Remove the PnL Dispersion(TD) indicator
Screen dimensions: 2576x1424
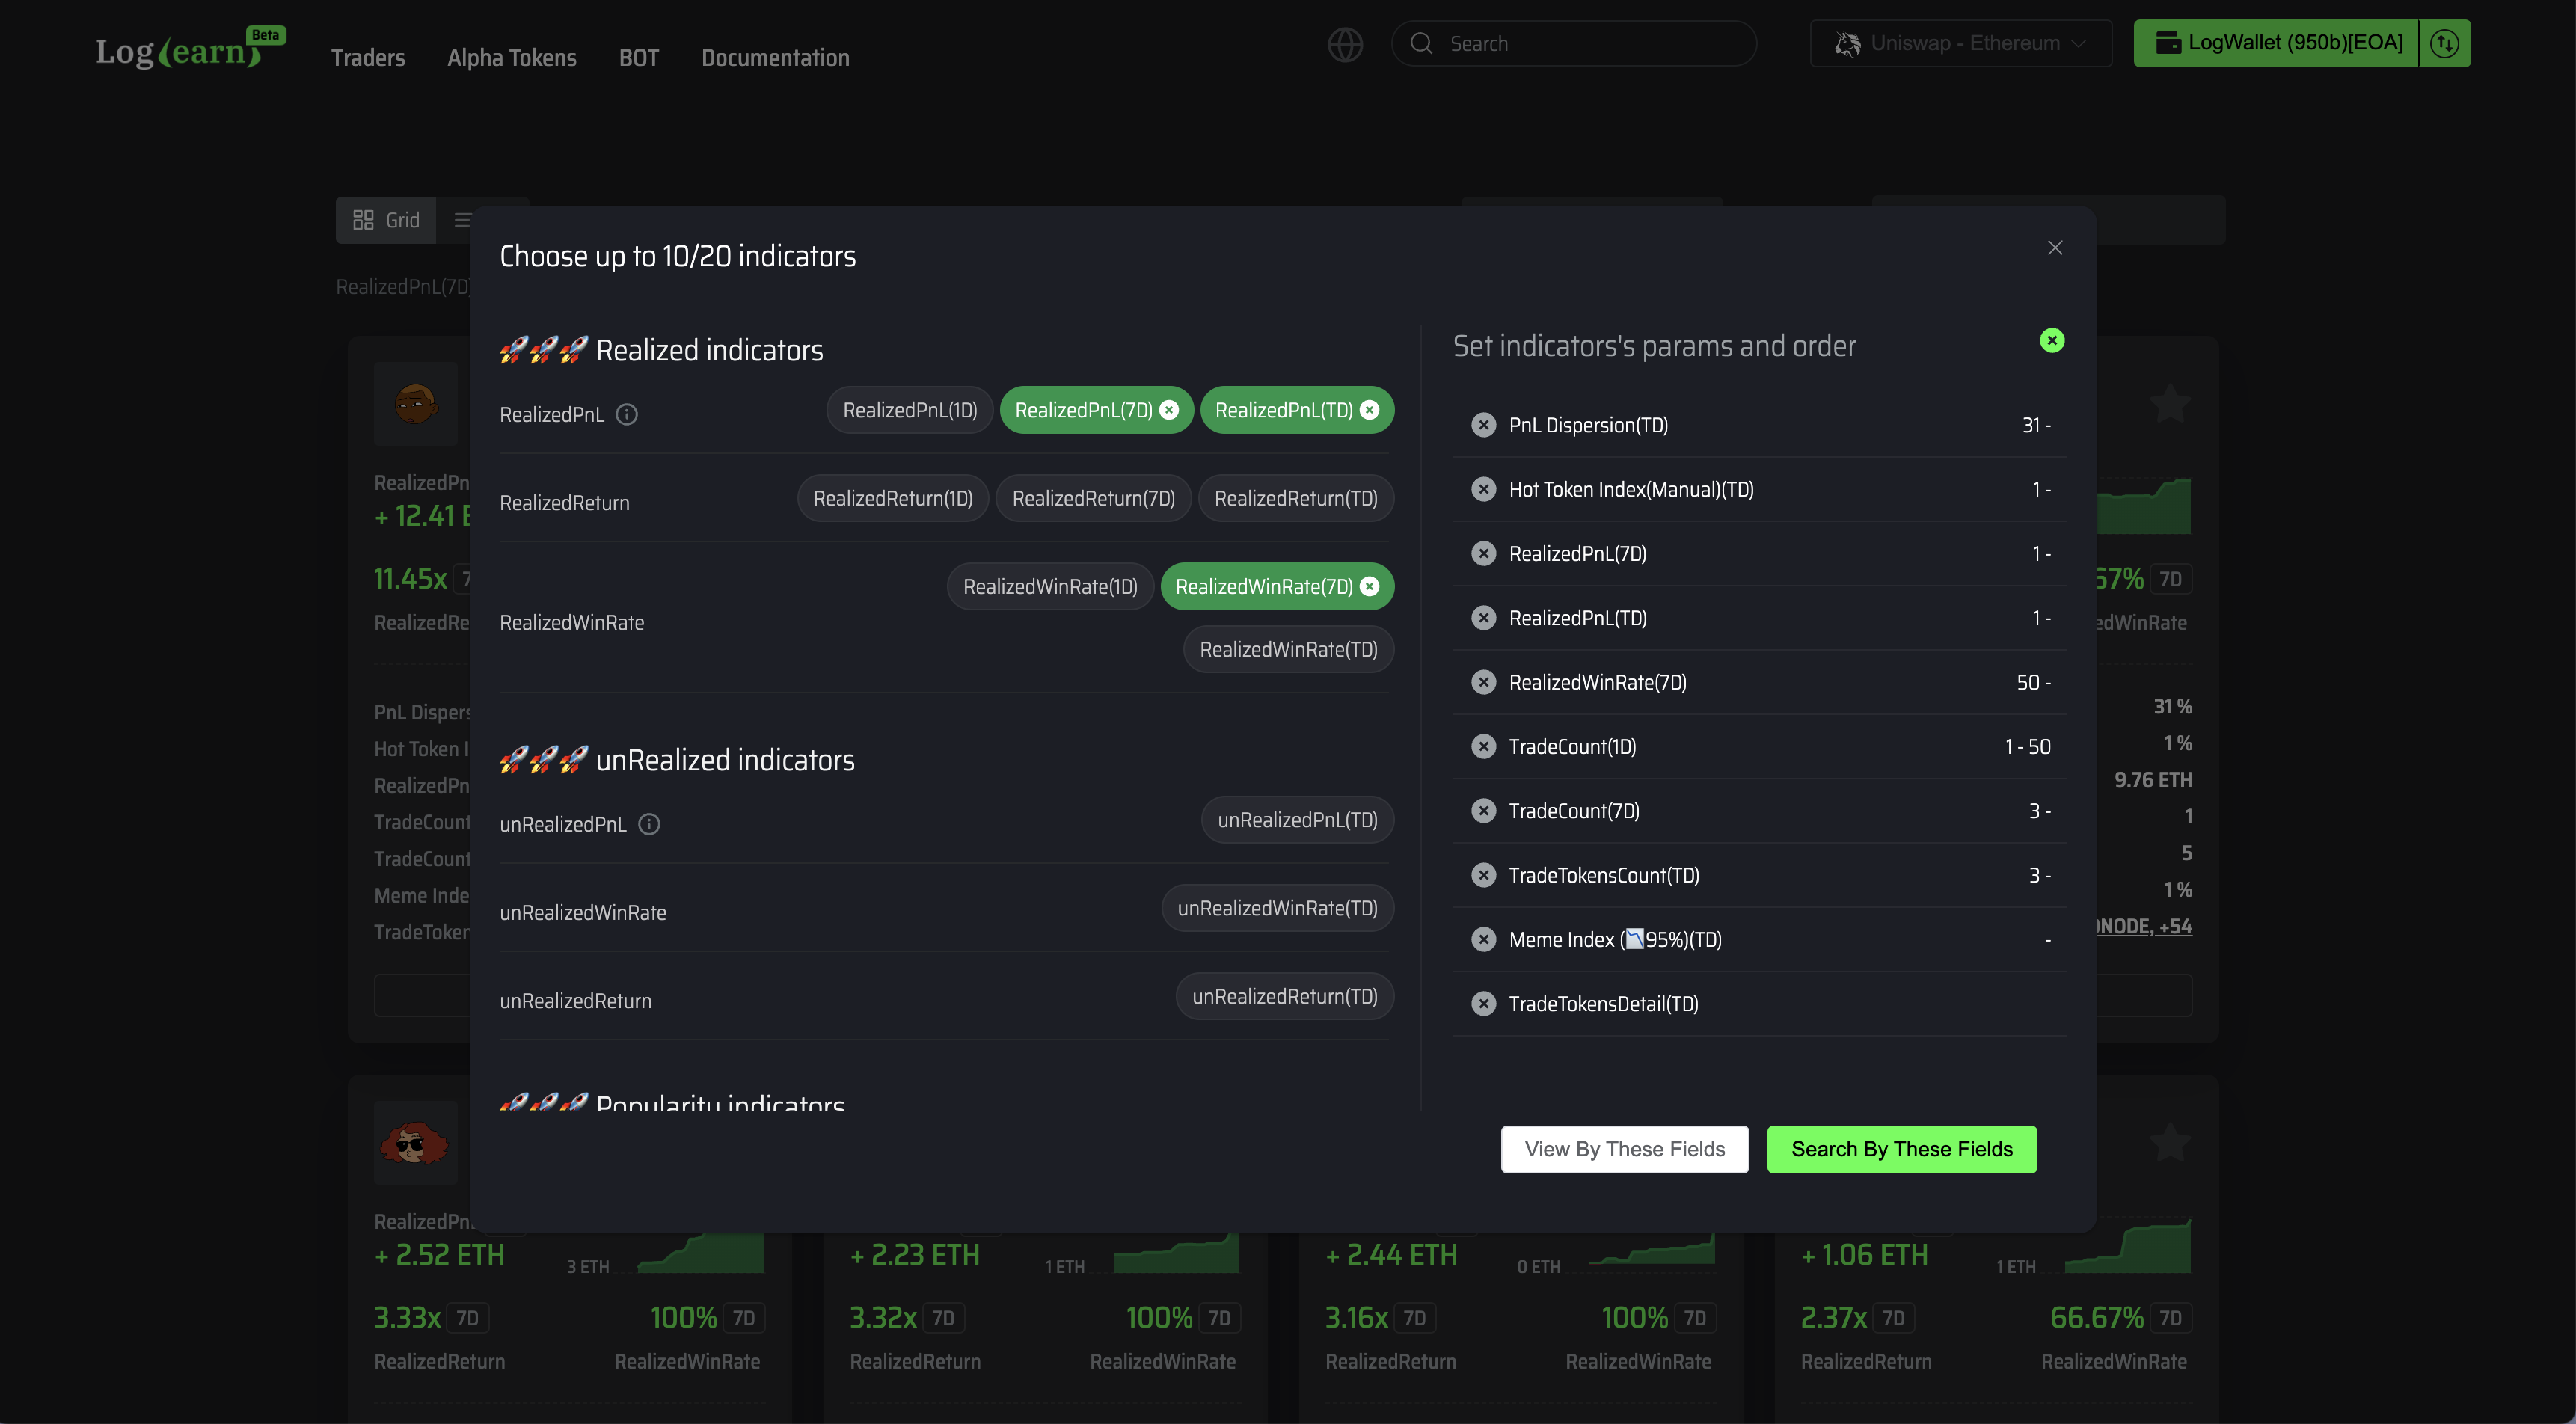pos(1484,425)
